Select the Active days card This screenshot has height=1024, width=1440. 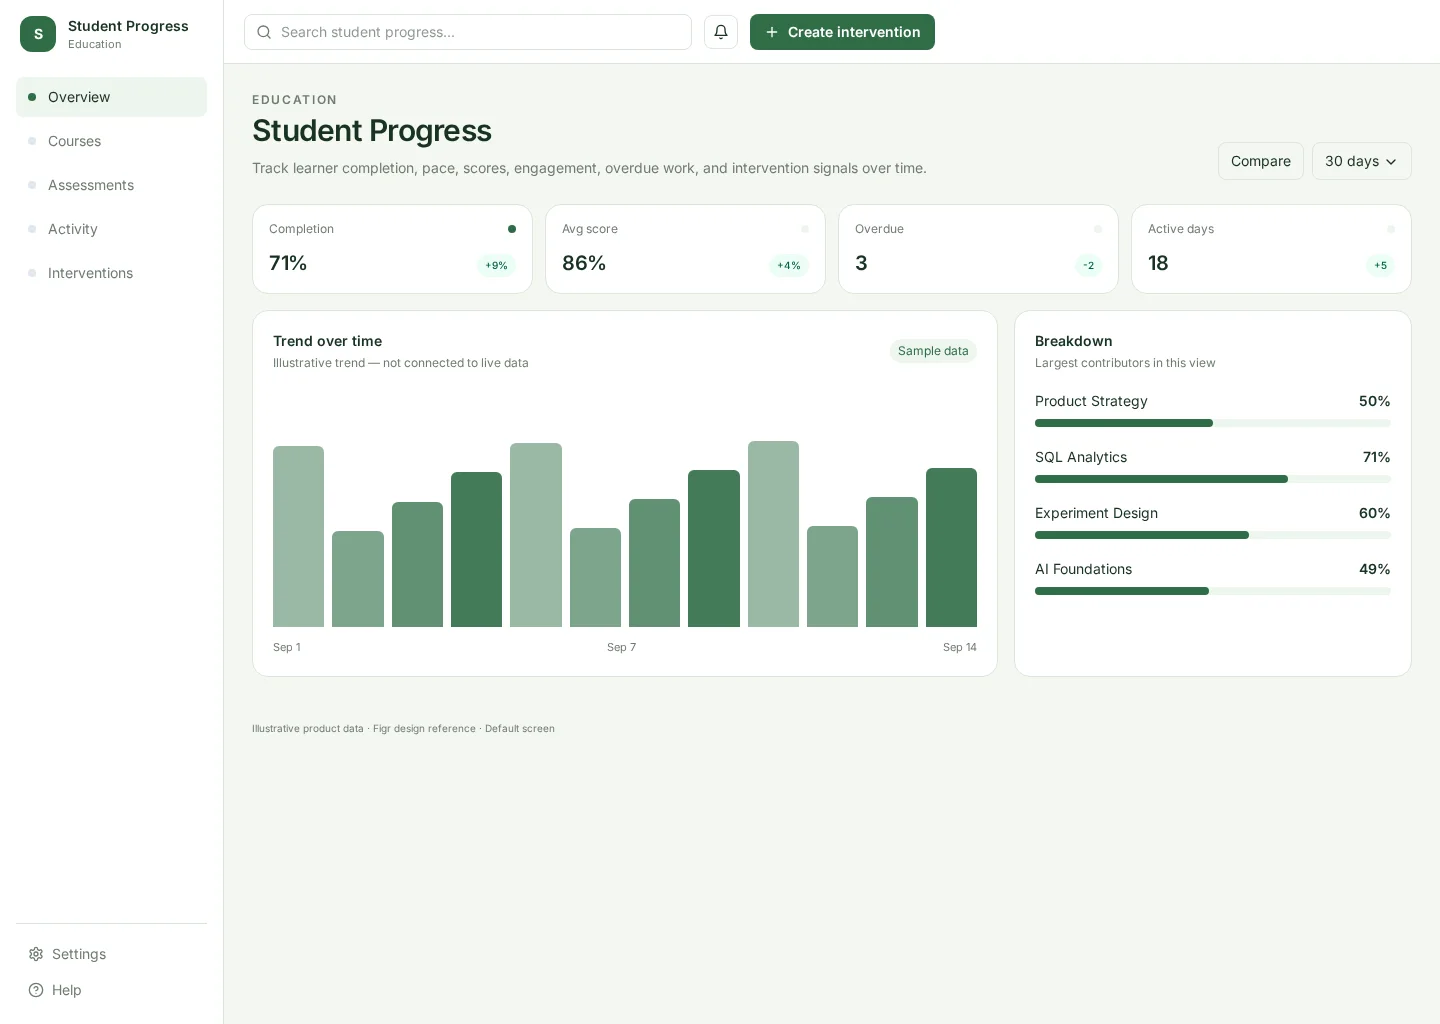(1271, 249)
